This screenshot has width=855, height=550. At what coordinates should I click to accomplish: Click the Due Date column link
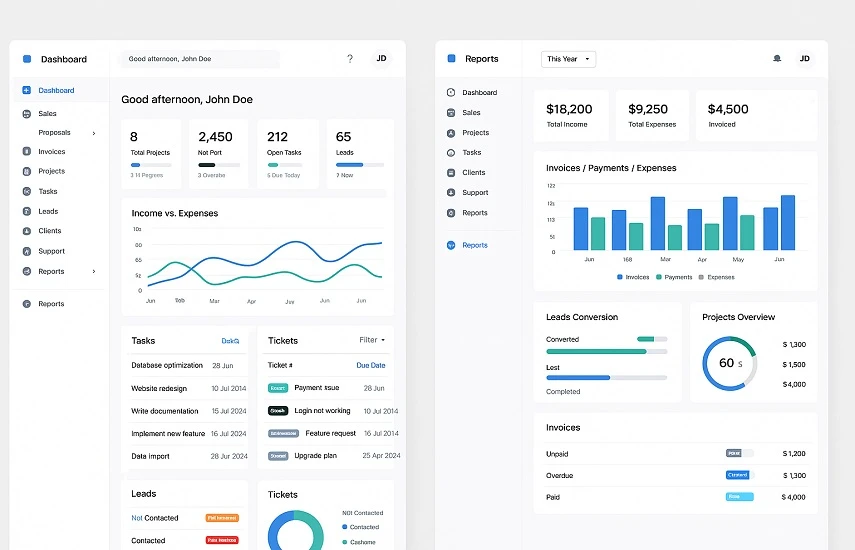tap(370, 366)
